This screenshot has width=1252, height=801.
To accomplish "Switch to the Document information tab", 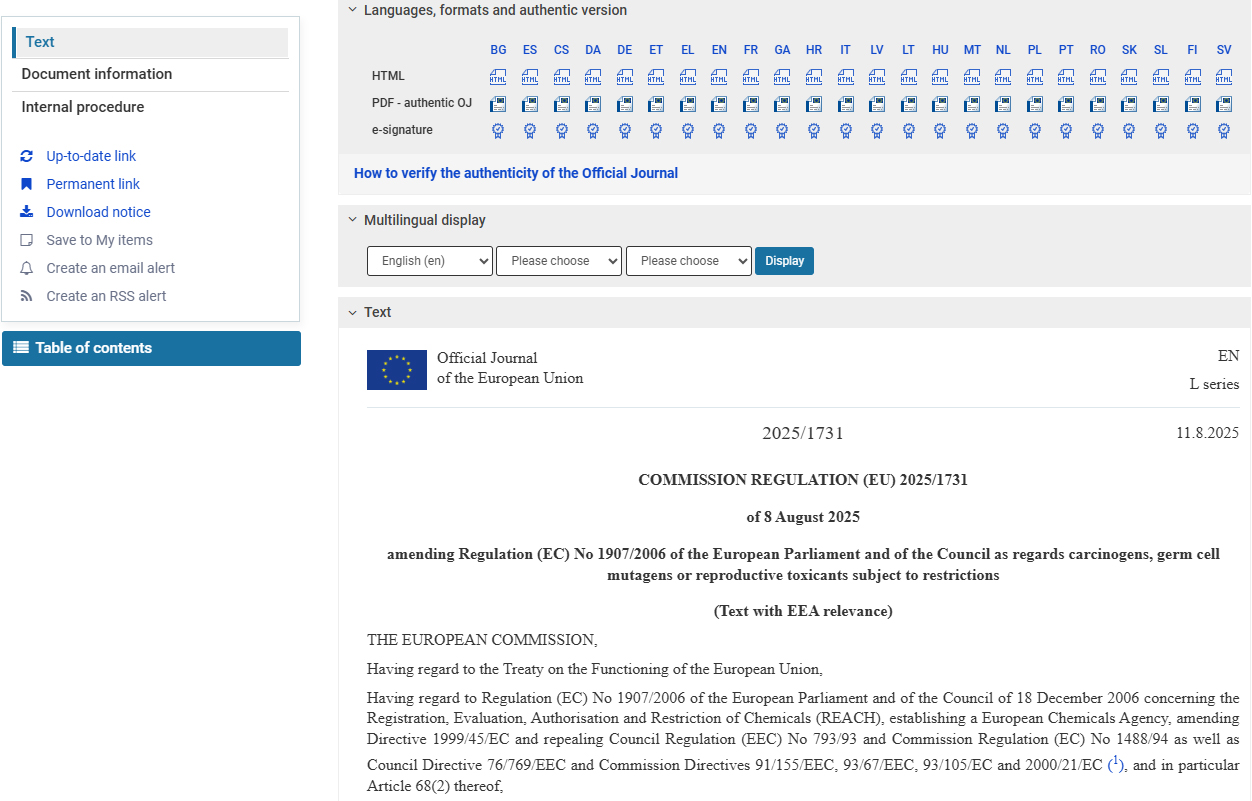I will 97,74.
